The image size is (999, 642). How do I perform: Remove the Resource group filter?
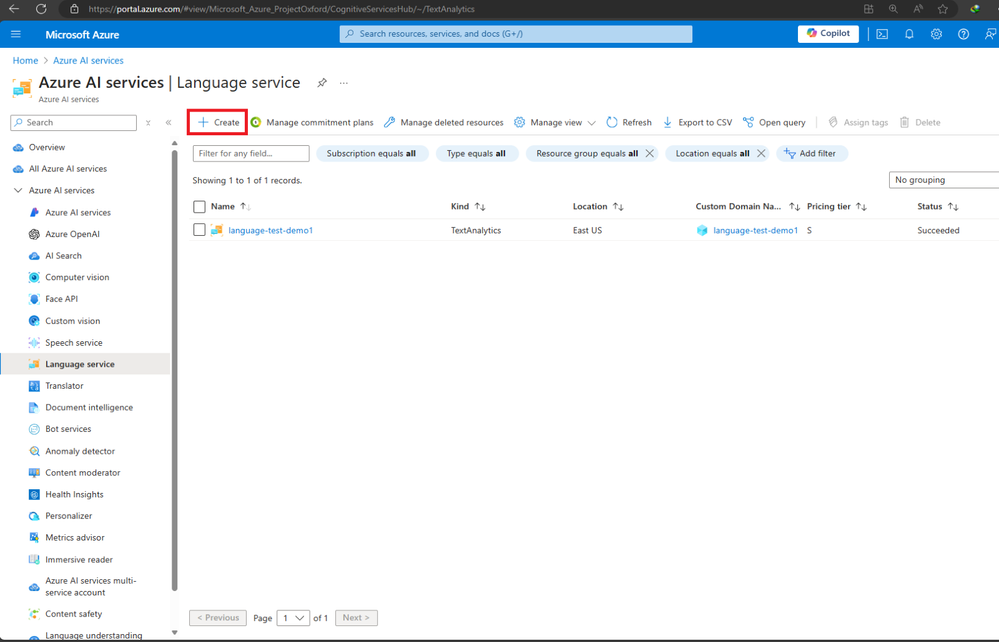(x=649, y=153)
